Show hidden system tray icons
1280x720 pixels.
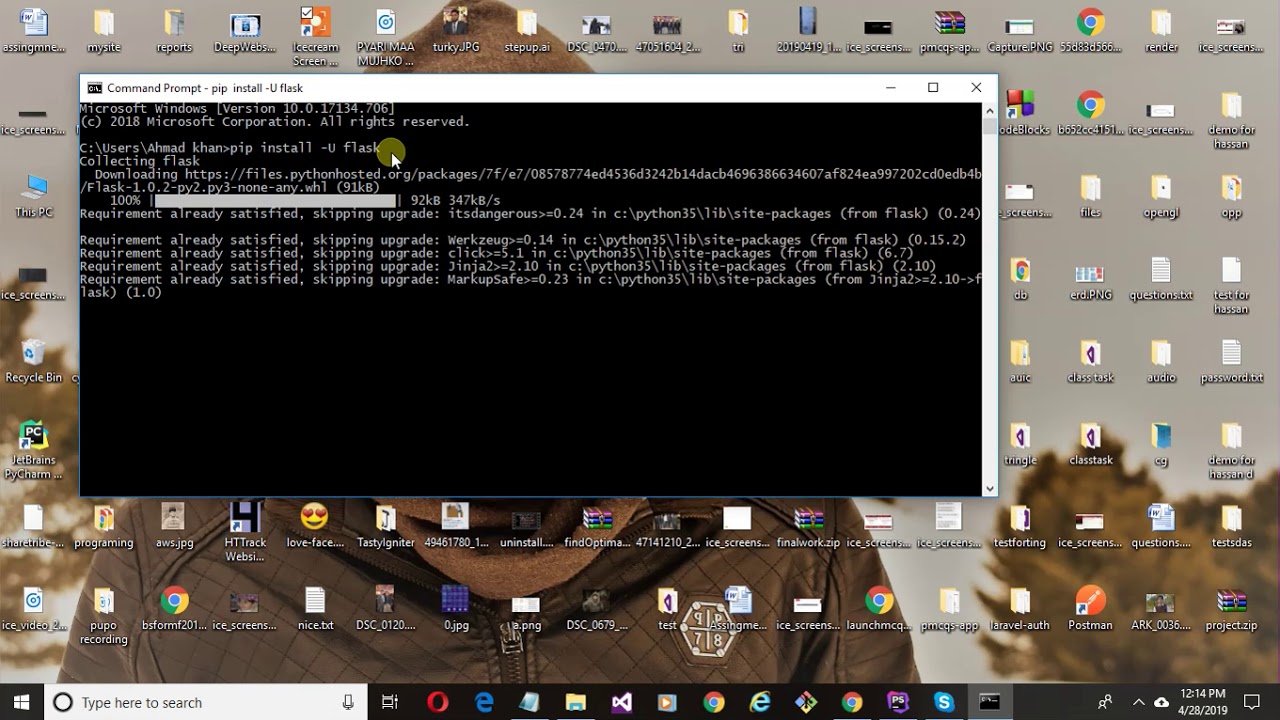click(1138, 702)
